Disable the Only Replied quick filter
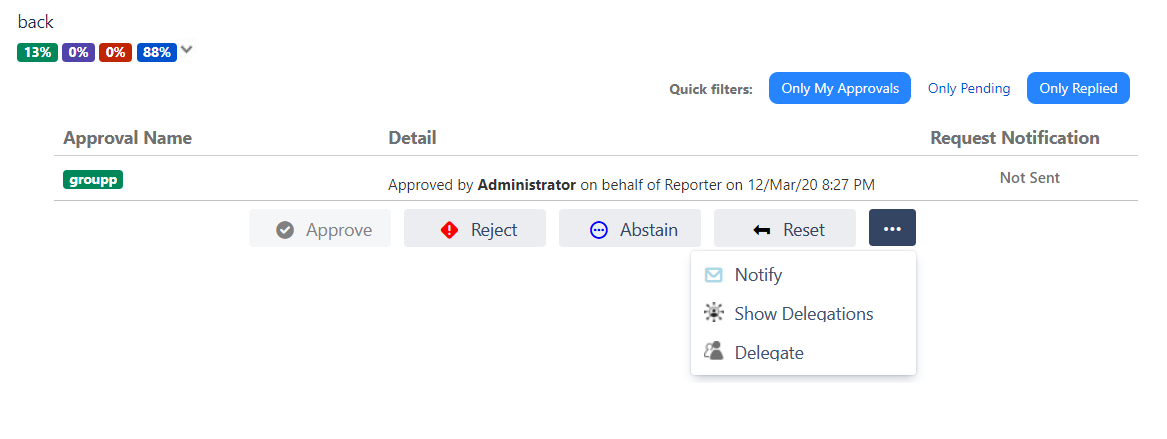 [x=1078, y=88]
